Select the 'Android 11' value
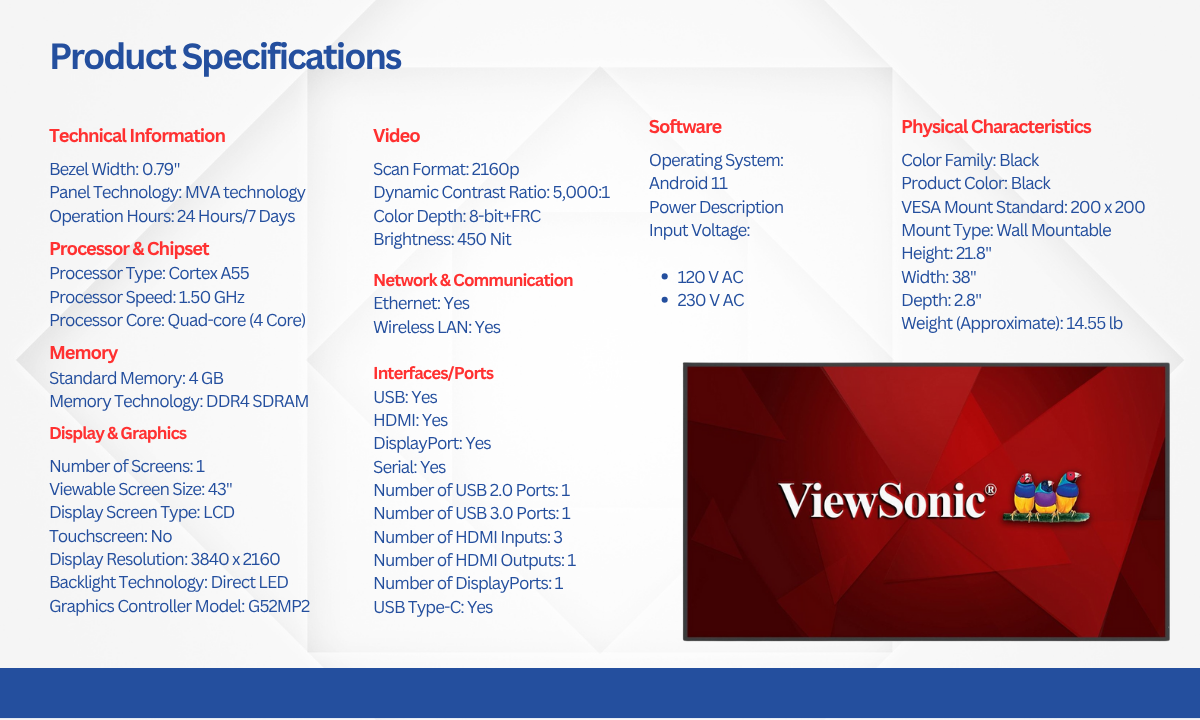 (x=688, y=183)
